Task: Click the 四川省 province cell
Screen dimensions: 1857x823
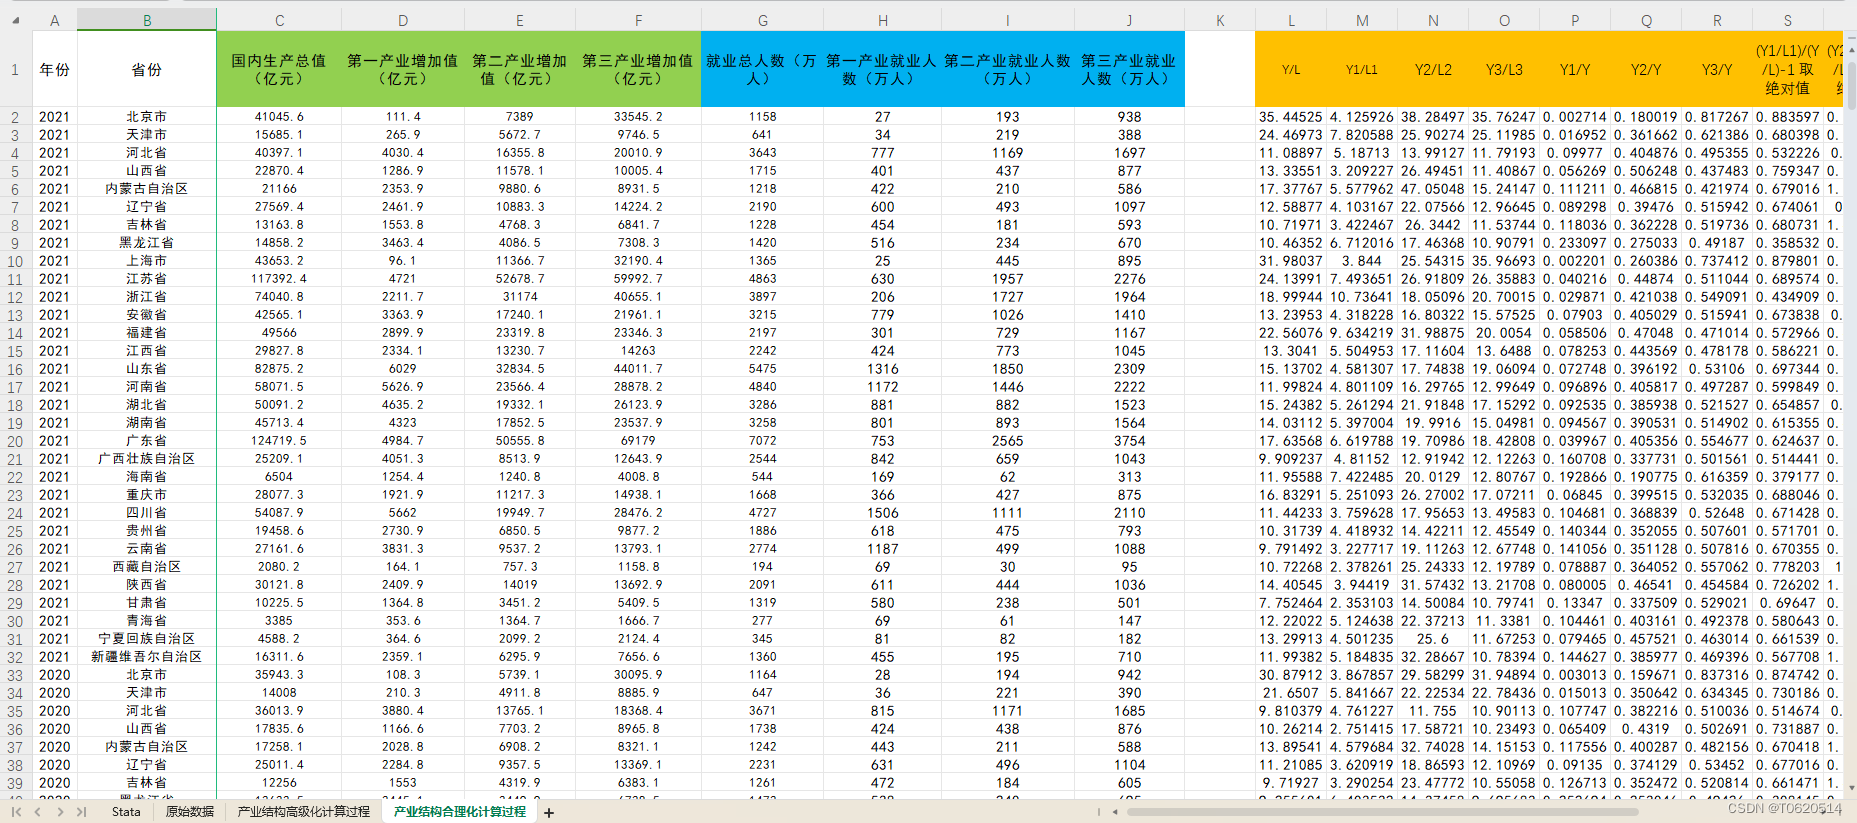Action: click(147, 513)
